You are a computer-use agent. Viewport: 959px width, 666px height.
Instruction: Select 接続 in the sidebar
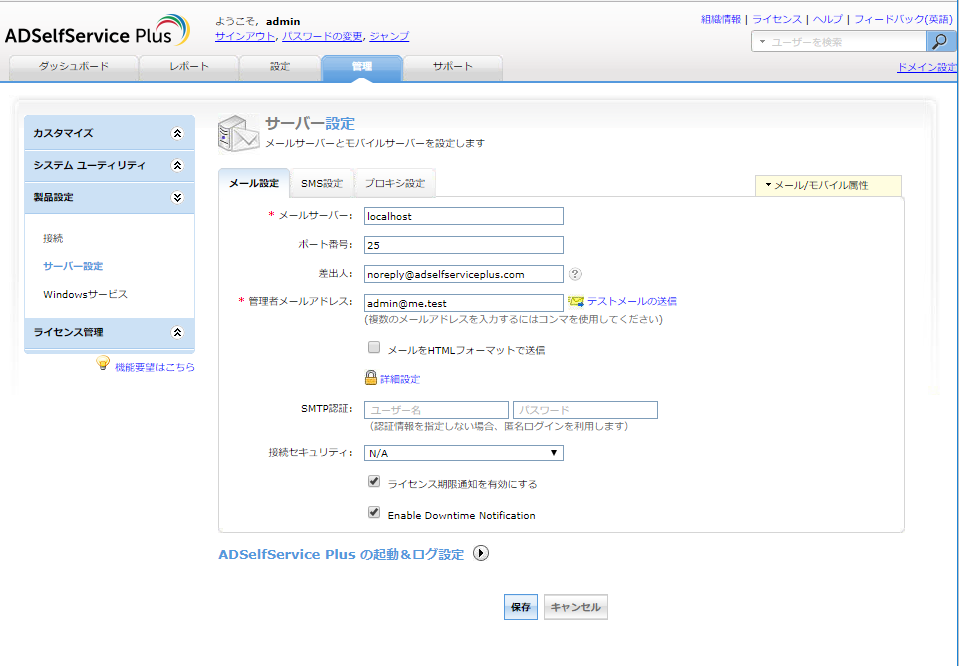pos(53,239)
